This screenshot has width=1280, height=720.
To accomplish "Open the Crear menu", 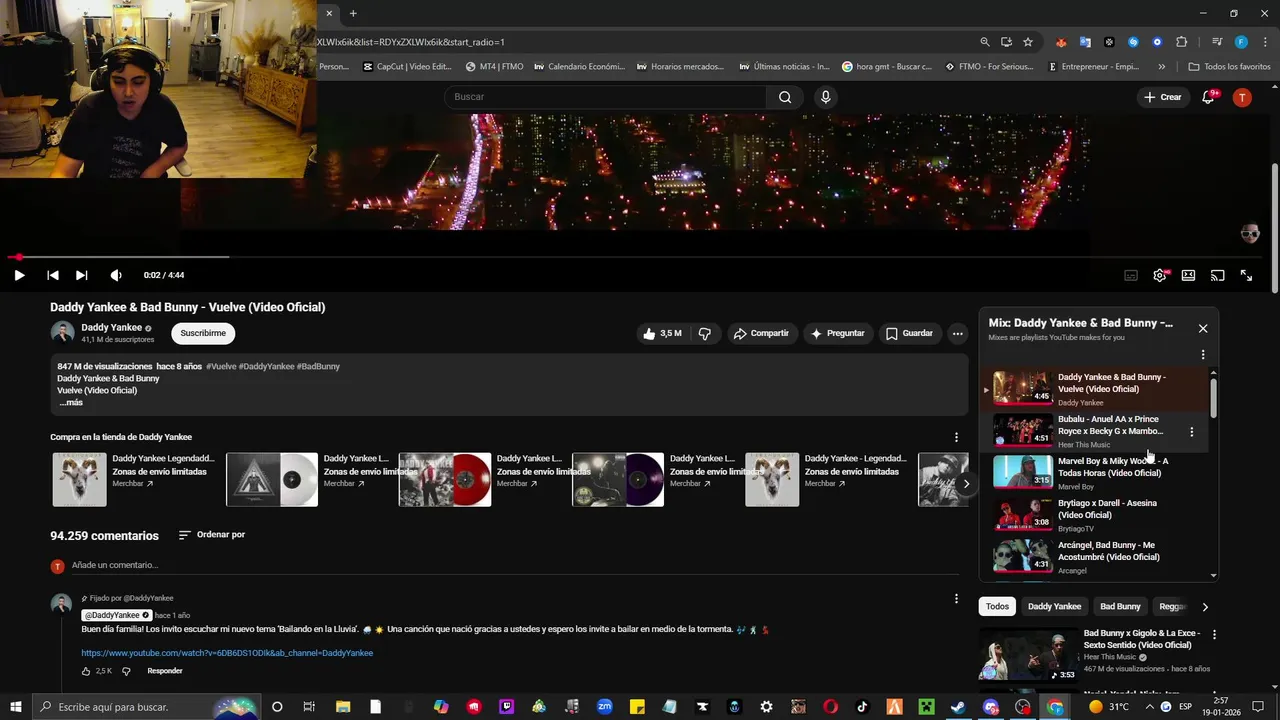I will [x=1163, y=97].
